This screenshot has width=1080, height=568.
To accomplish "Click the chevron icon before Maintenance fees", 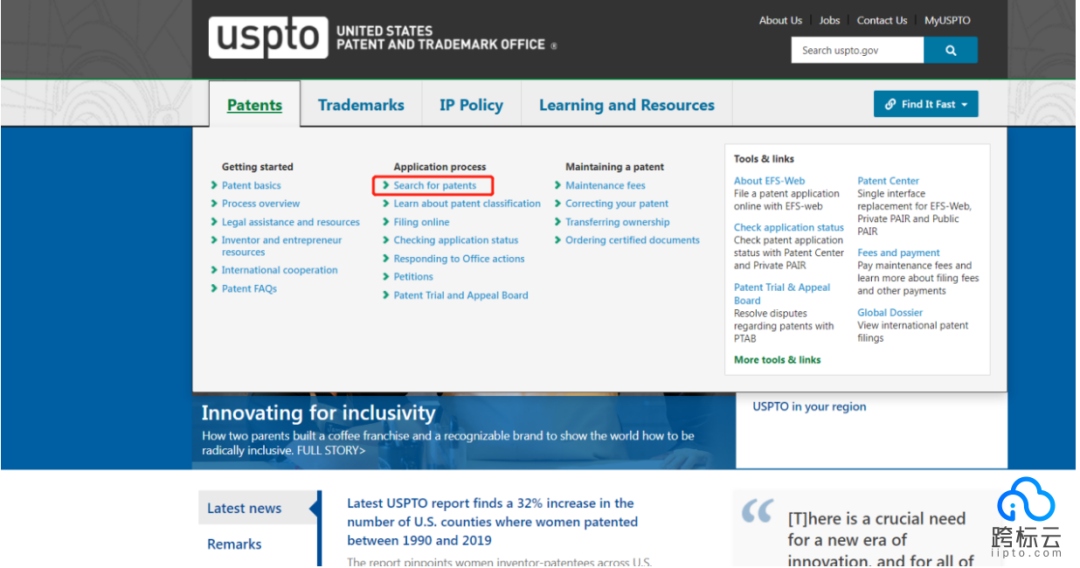I will (558, 185).
